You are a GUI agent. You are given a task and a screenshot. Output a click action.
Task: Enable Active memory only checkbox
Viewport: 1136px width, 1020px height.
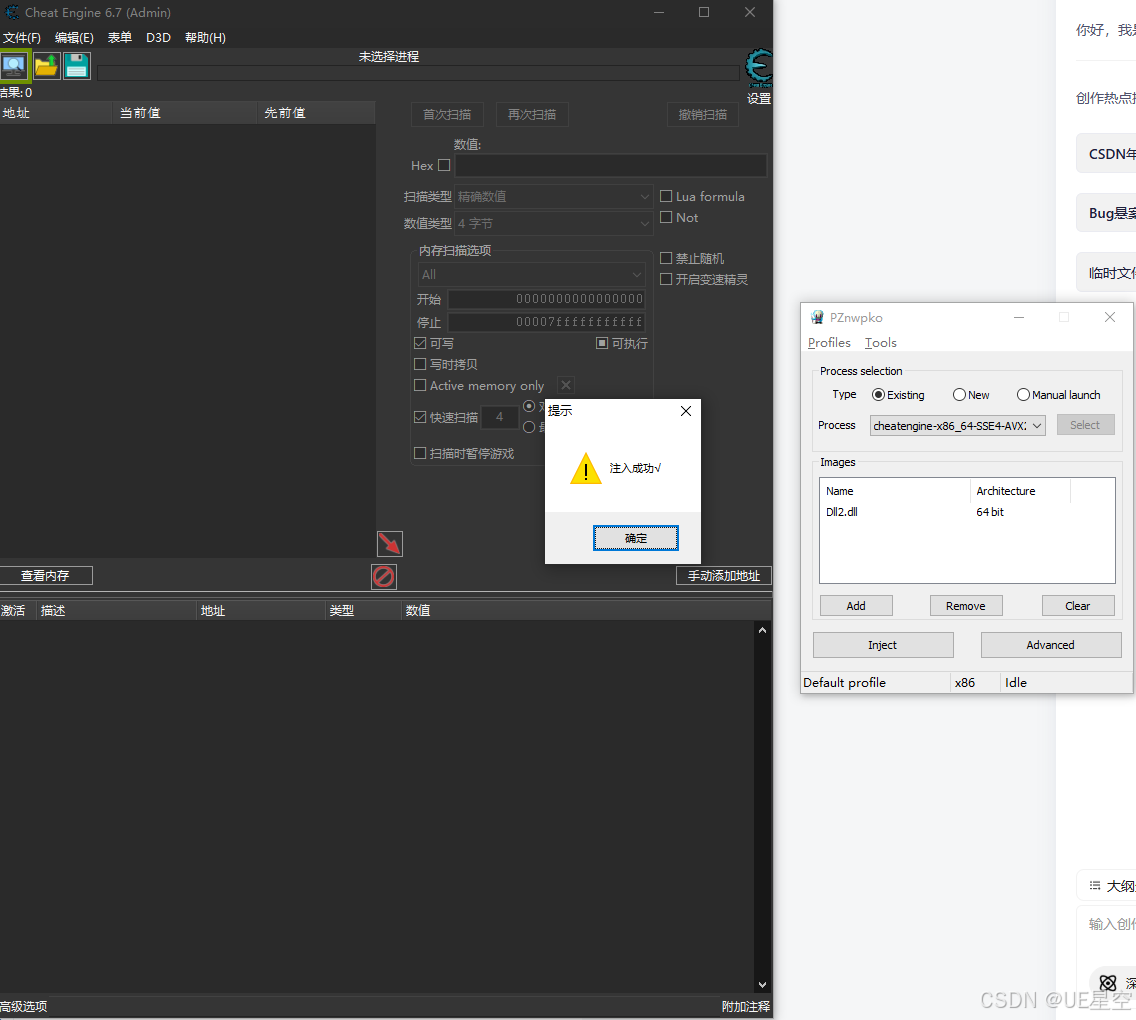point(419,385)
